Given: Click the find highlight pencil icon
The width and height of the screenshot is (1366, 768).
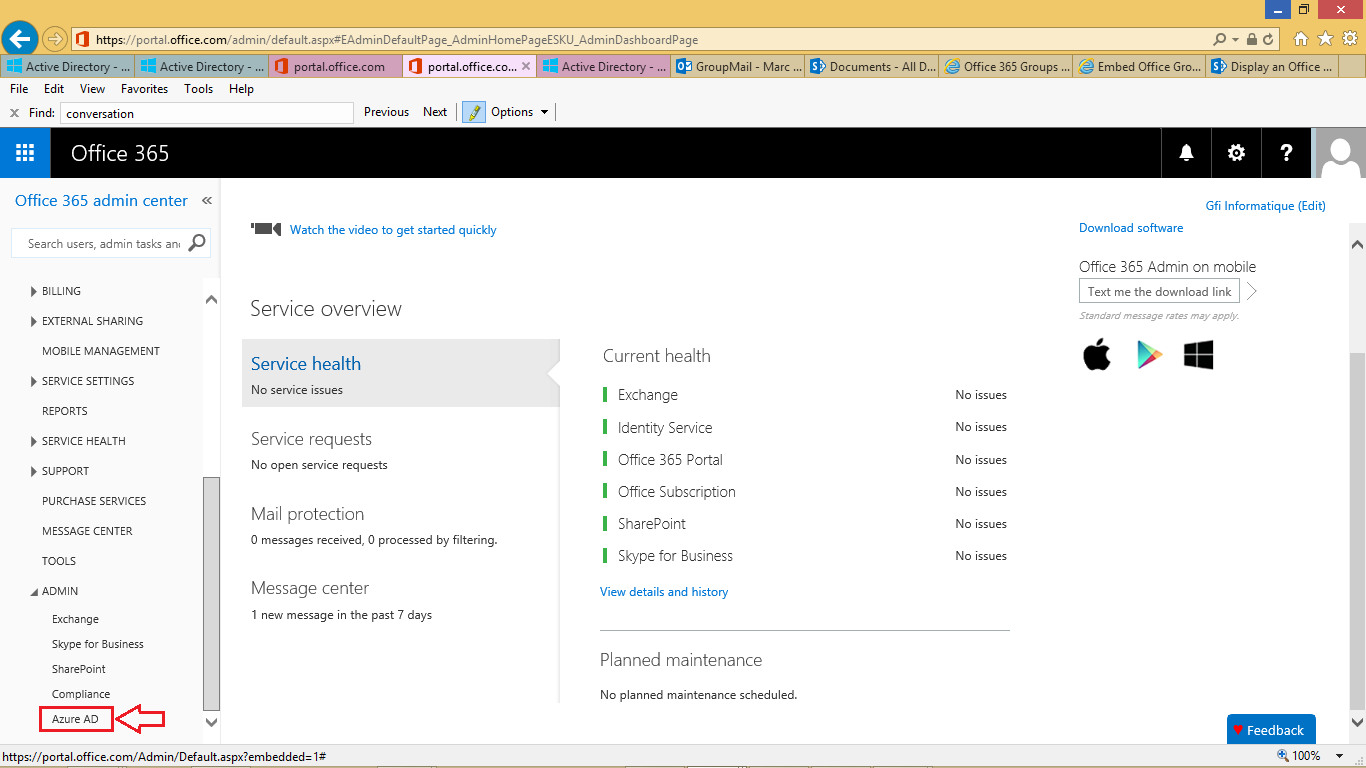Looking at the screenshot, I should pyautogui.click(x=473, y=112).
